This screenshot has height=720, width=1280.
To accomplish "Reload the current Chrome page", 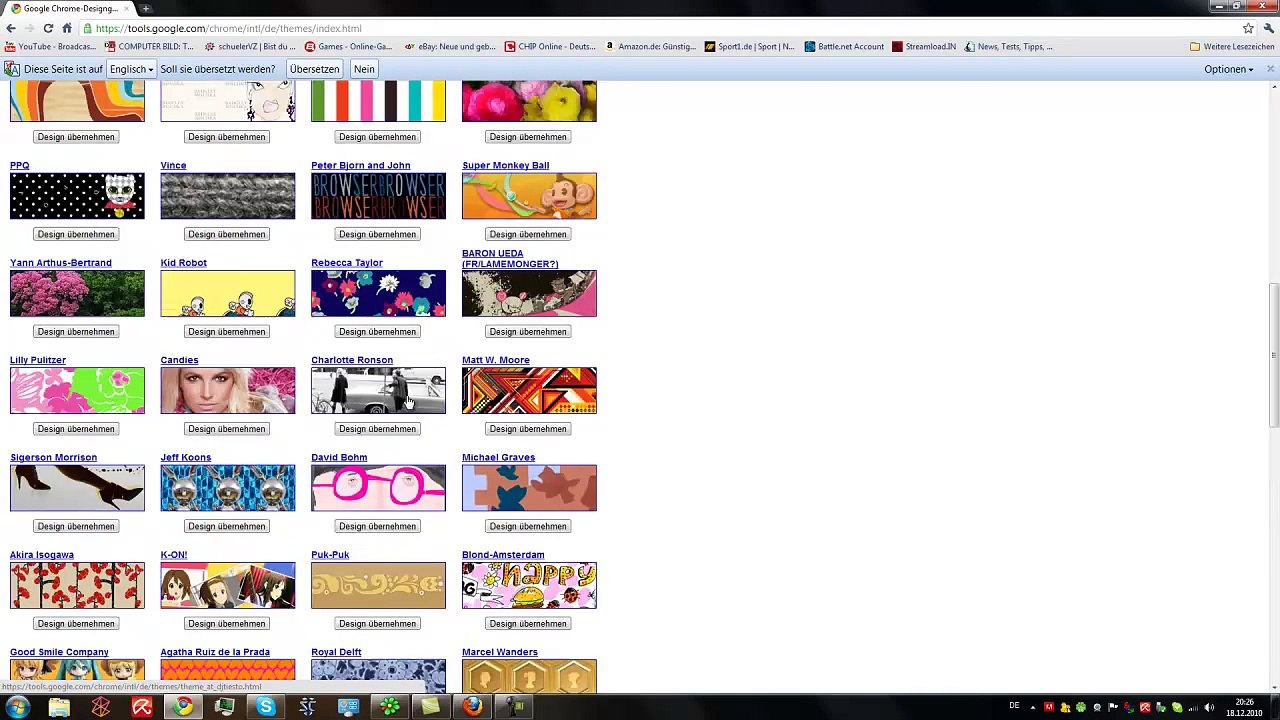I will [x=48, y=28].
